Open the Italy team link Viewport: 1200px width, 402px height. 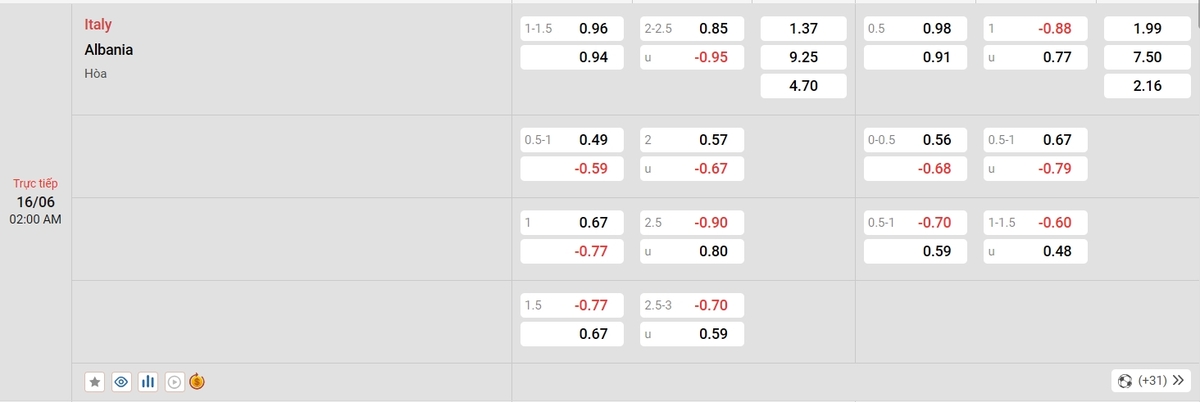coord(98,25)
